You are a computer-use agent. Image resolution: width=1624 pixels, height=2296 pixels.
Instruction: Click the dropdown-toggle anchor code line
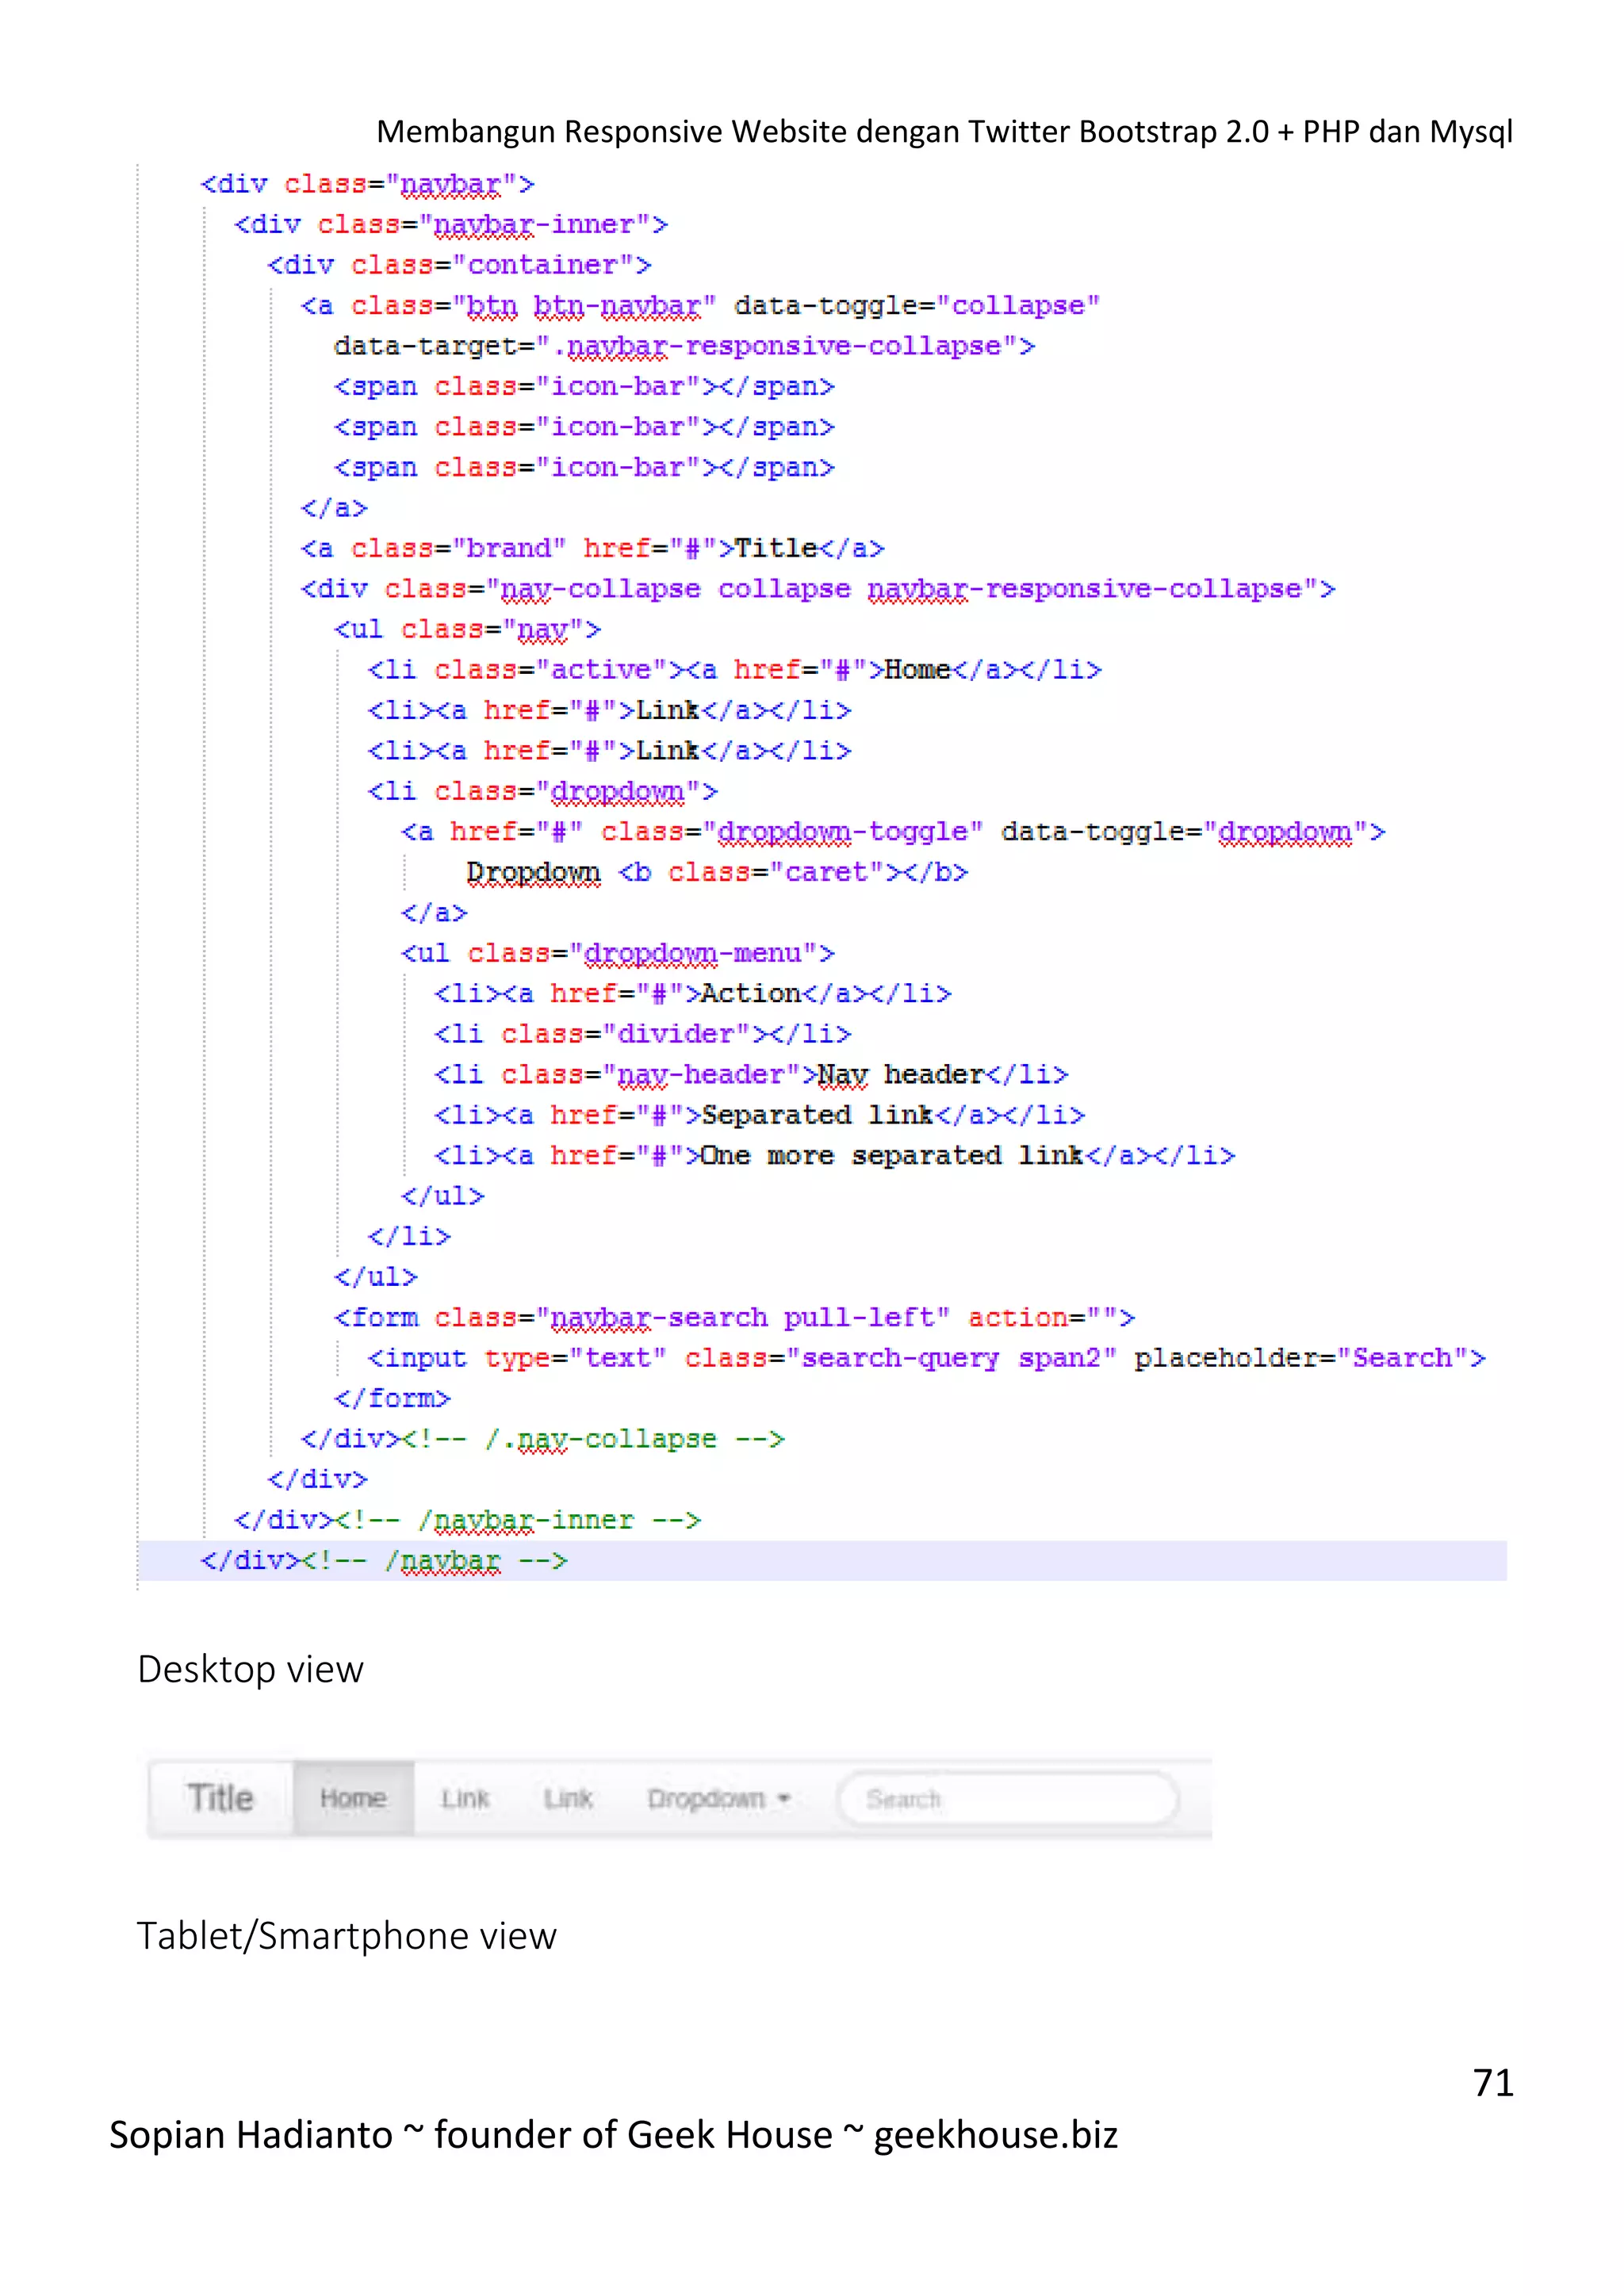893,832
